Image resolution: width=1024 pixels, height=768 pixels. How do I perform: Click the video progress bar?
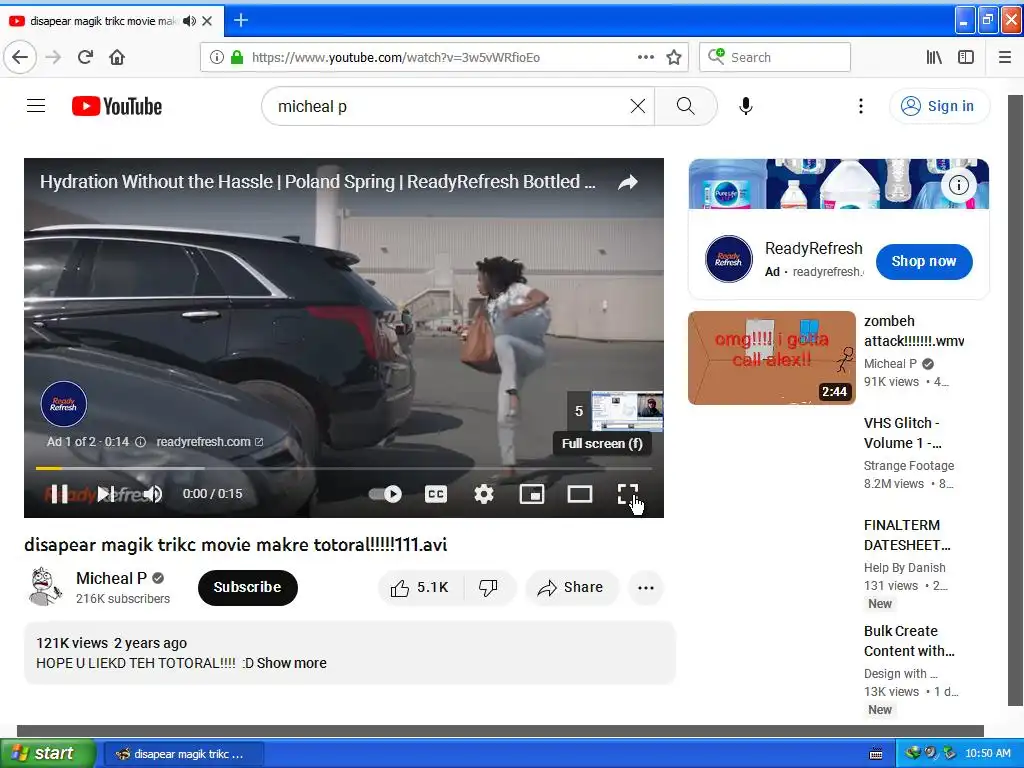pyautogui.click(x=344, y=468)
